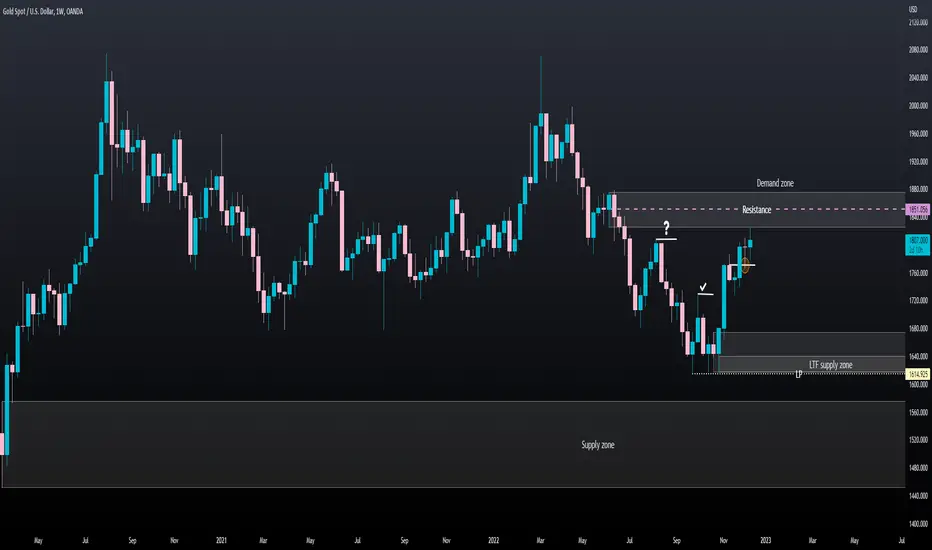Click the 1560.000 price axis label
The image size is (932, 550).
(x=918, y=413)
